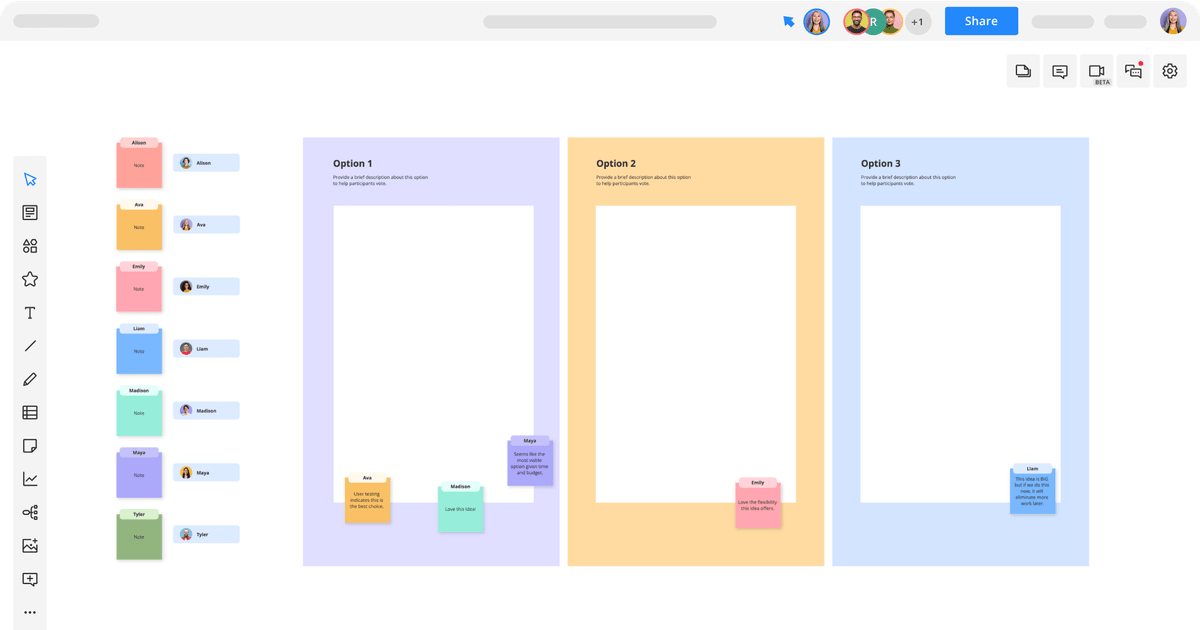Open the sticky note tool

[x=30, y=445]
